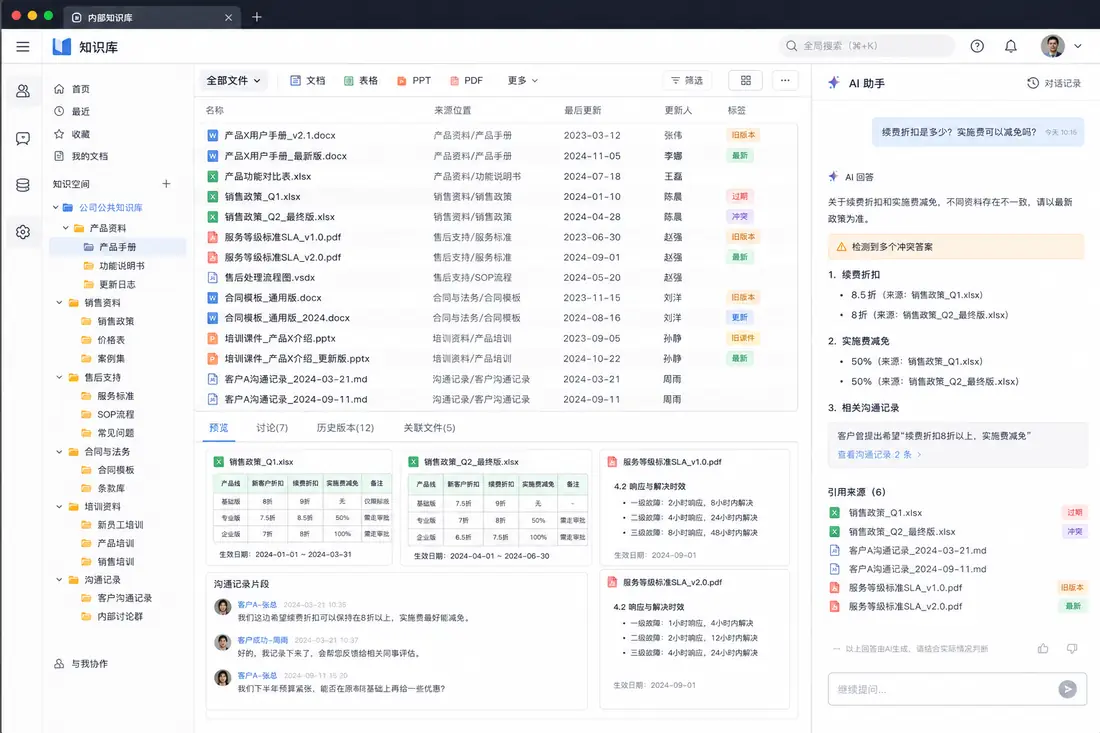The height and width of the screenshot is (733, 1100).
Task: Click the 筛选 filter button
Action: click(687, 81)
